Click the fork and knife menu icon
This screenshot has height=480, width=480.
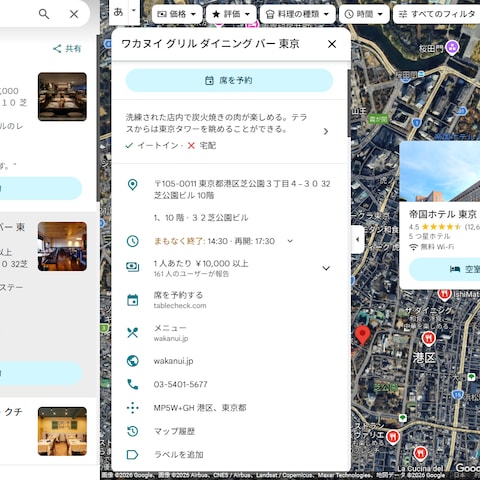[133, 333]
